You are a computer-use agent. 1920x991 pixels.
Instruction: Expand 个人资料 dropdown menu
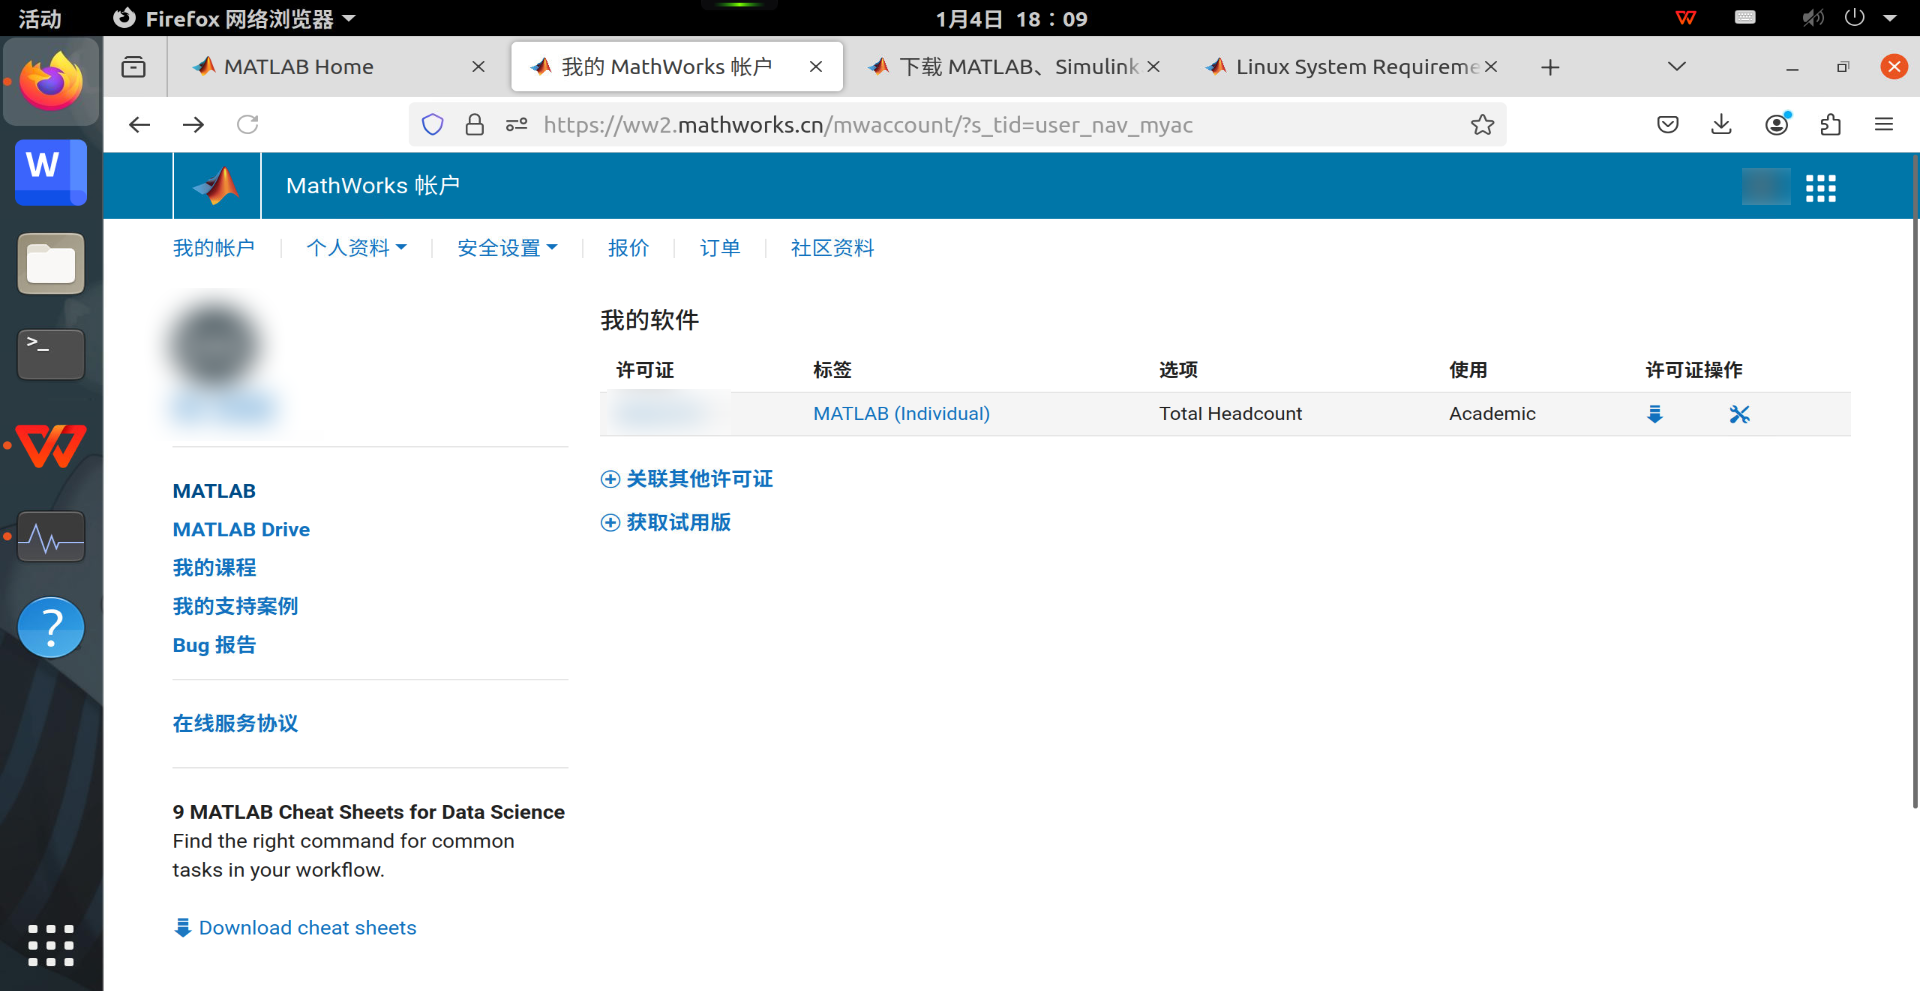tap(356, 248)
